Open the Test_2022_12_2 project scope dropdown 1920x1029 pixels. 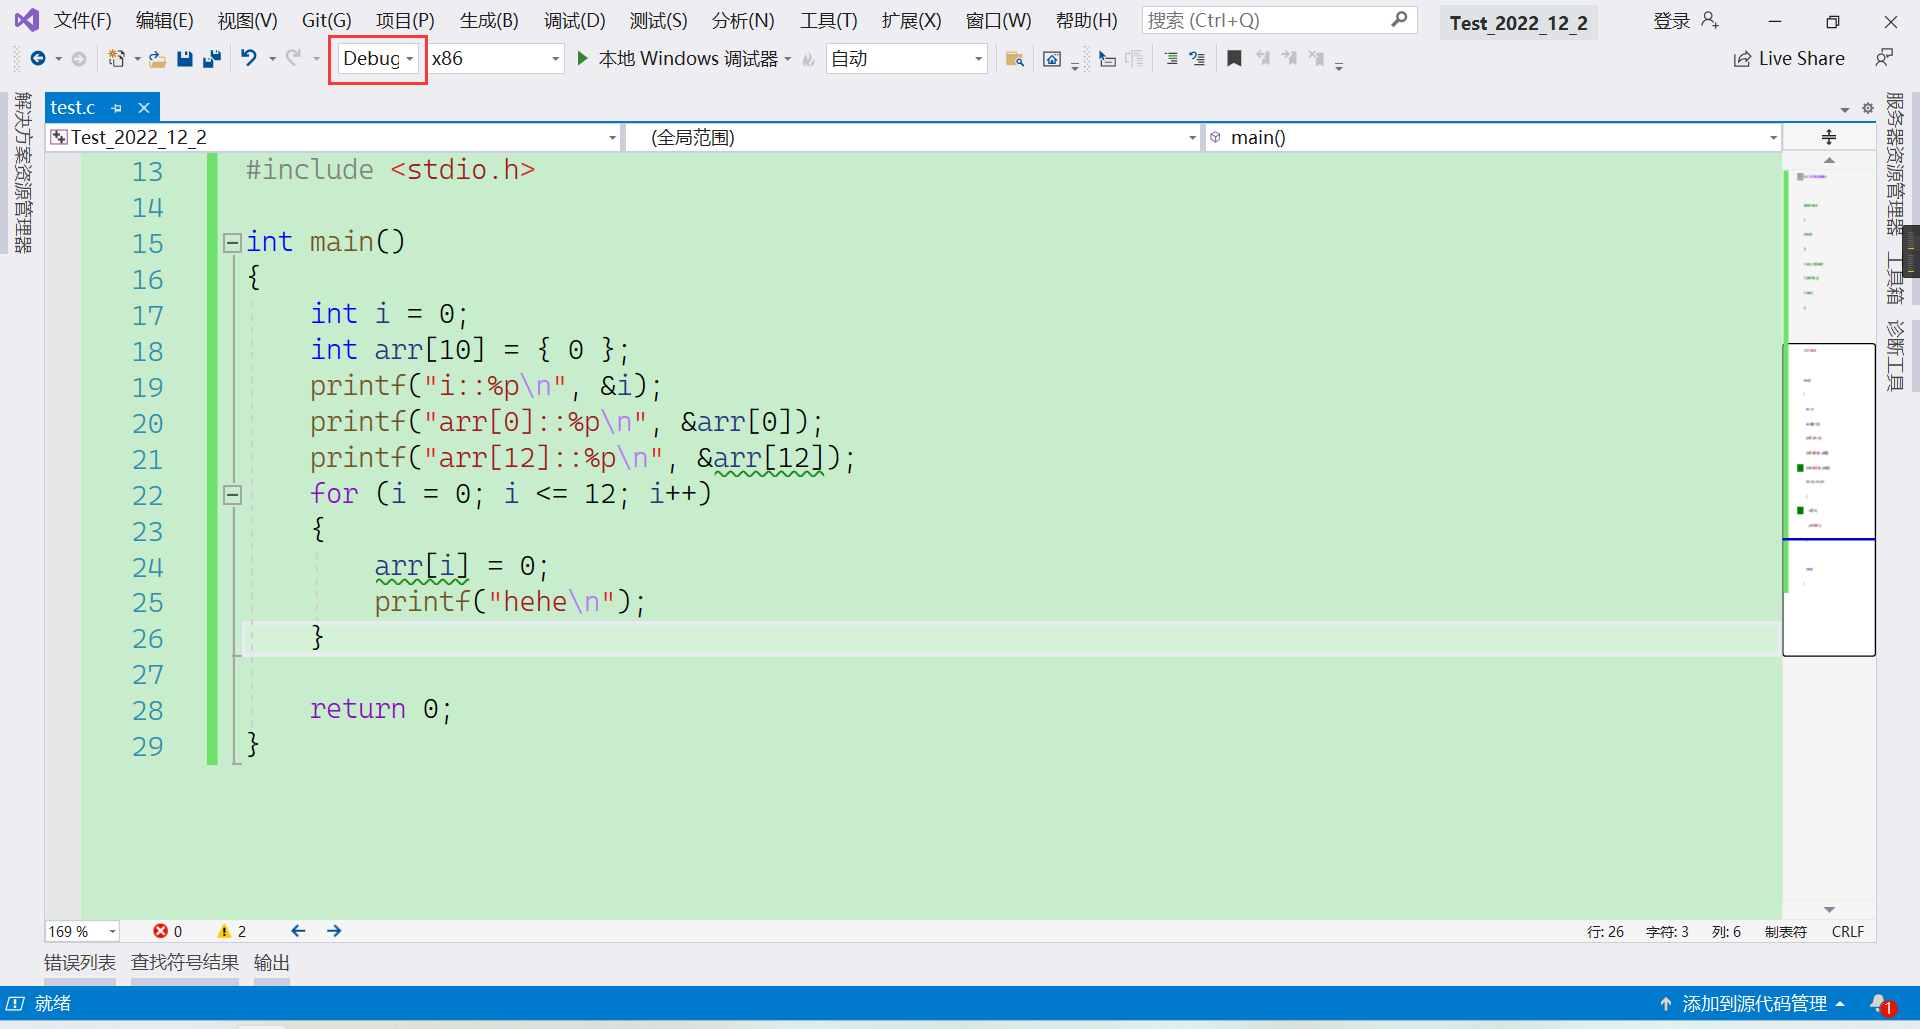[335, 137]
